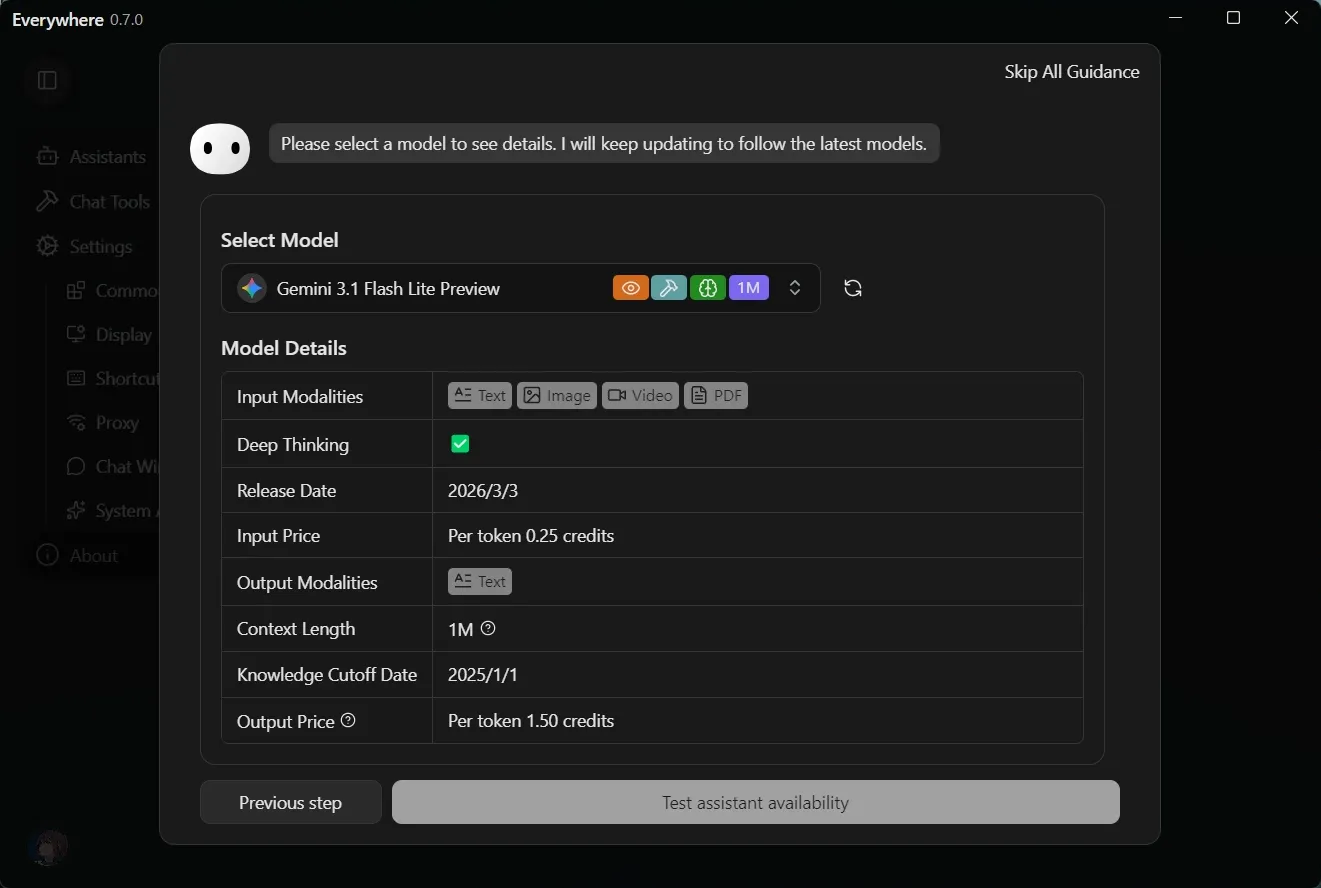Click the white robot assistant avatar
Screen dimensions: 1321x888
click(x=220, y=149)
